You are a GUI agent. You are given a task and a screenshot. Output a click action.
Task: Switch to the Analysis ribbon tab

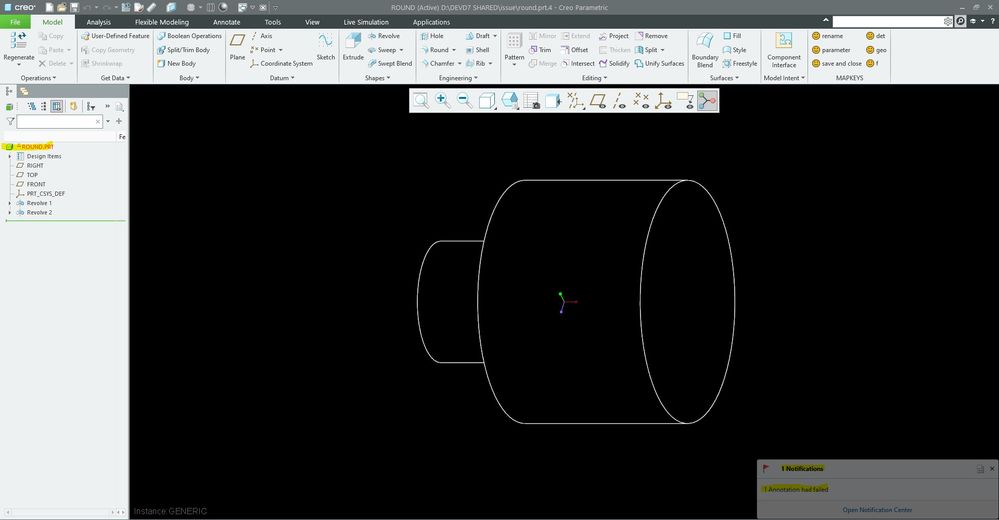click(x=99, y=21)
